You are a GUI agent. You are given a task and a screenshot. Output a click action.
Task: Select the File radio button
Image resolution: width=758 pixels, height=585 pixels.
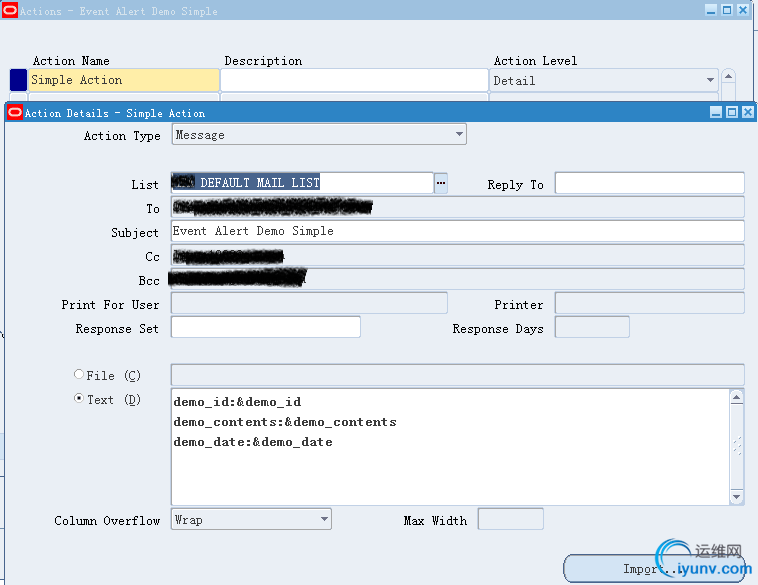click(79, 374)
